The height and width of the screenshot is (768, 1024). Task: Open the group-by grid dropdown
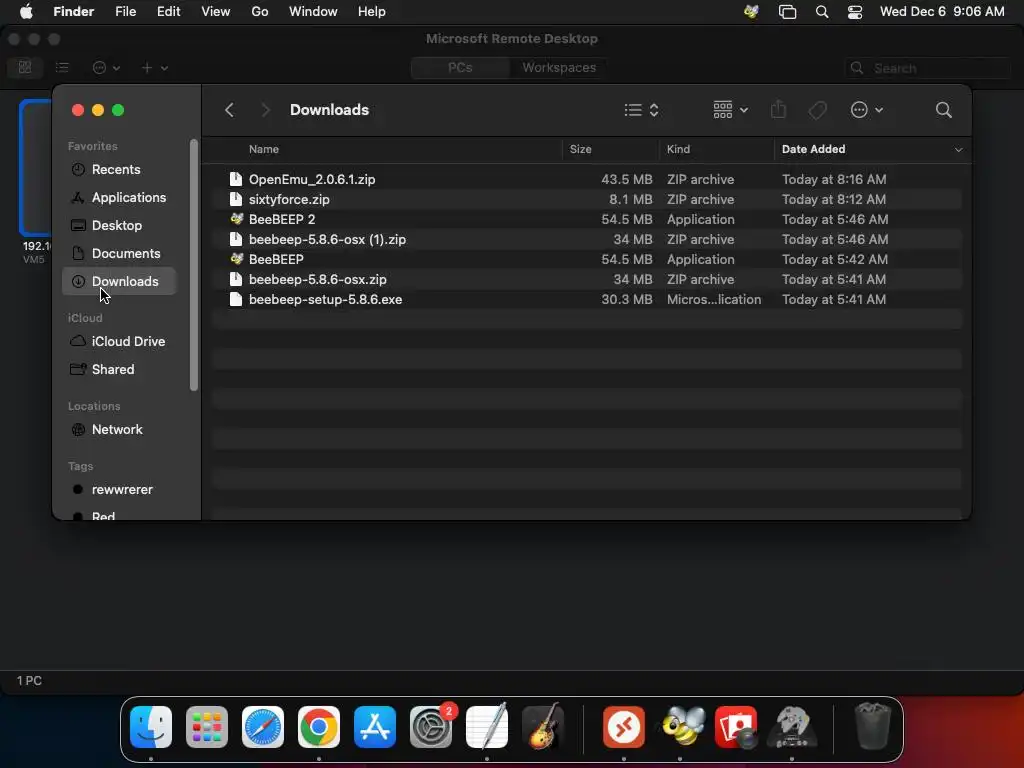click(730, 110)
